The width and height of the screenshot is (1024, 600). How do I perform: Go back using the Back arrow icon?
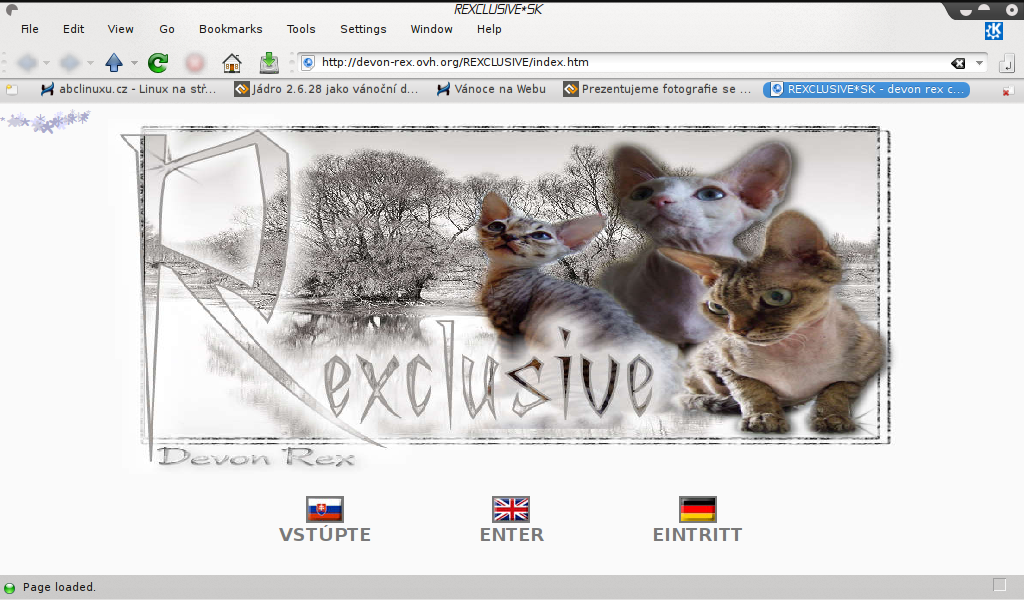click(x=27, y=63)
